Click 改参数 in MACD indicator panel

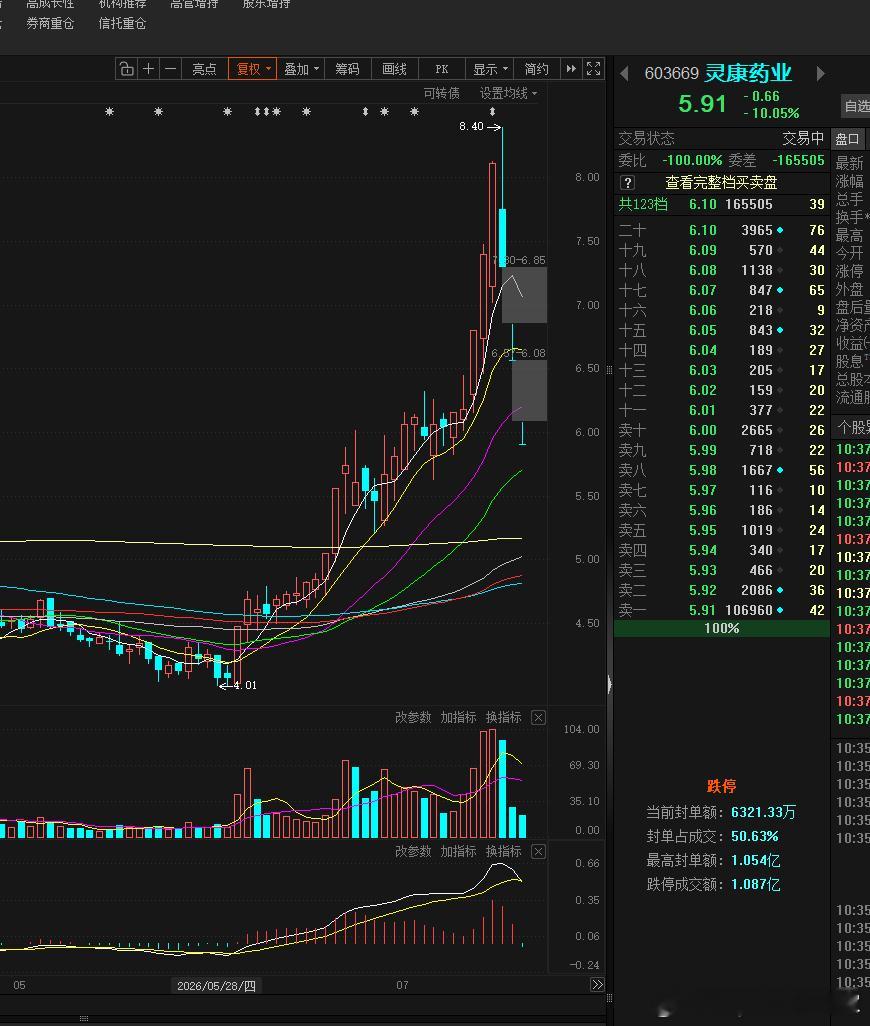click(x=413, y=851)
